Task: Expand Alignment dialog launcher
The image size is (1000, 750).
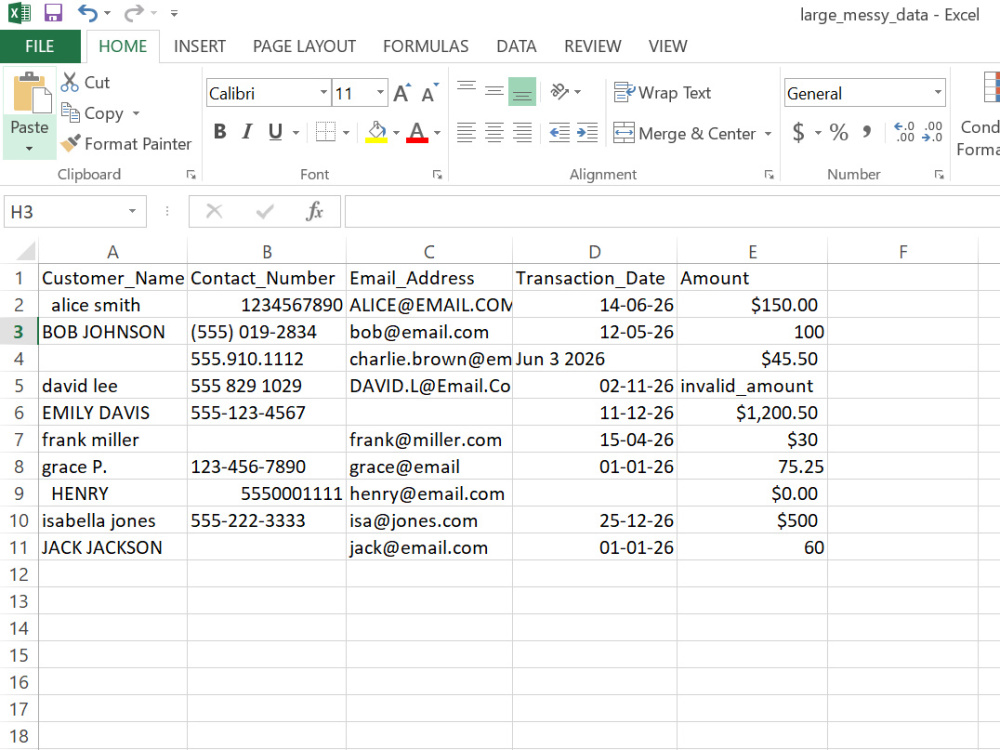Action: click(768, 175)
